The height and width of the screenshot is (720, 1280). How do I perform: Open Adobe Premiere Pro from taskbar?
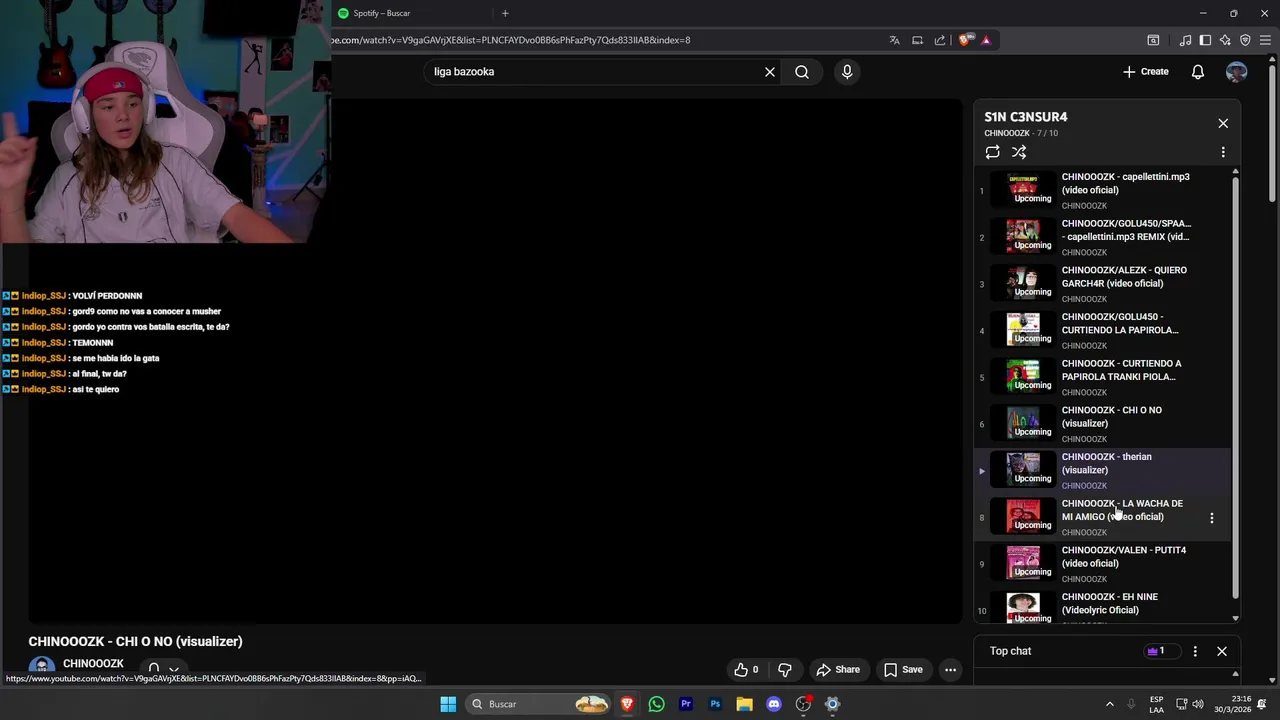(x=686, y=704)
